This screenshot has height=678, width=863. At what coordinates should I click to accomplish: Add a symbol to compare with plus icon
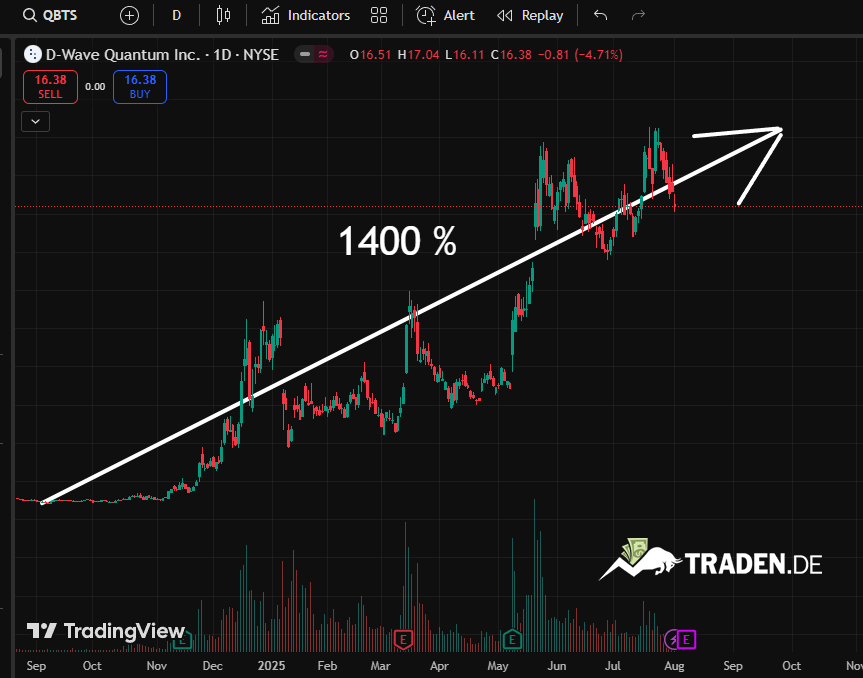pyautogui.click(x=129, y=15)
